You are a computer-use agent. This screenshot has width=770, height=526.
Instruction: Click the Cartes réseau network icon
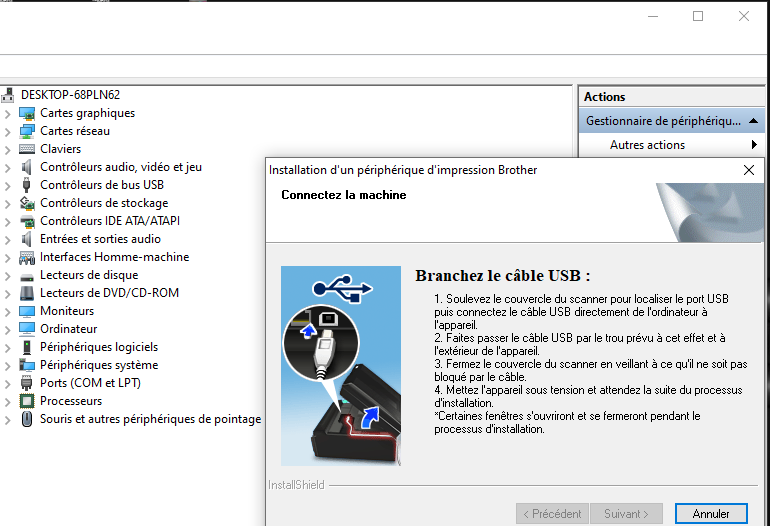point(27,131)
